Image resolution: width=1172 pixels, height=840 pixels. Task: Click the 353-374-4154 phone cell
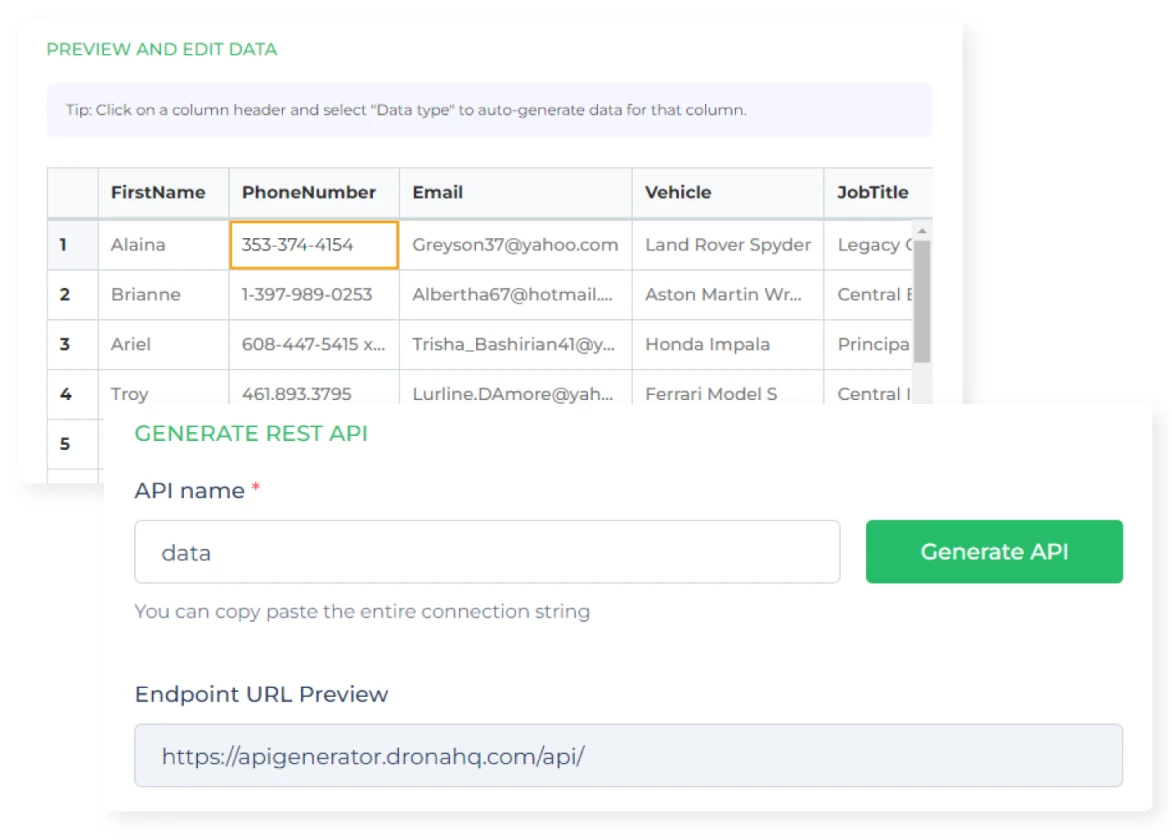tap(314, 244)
